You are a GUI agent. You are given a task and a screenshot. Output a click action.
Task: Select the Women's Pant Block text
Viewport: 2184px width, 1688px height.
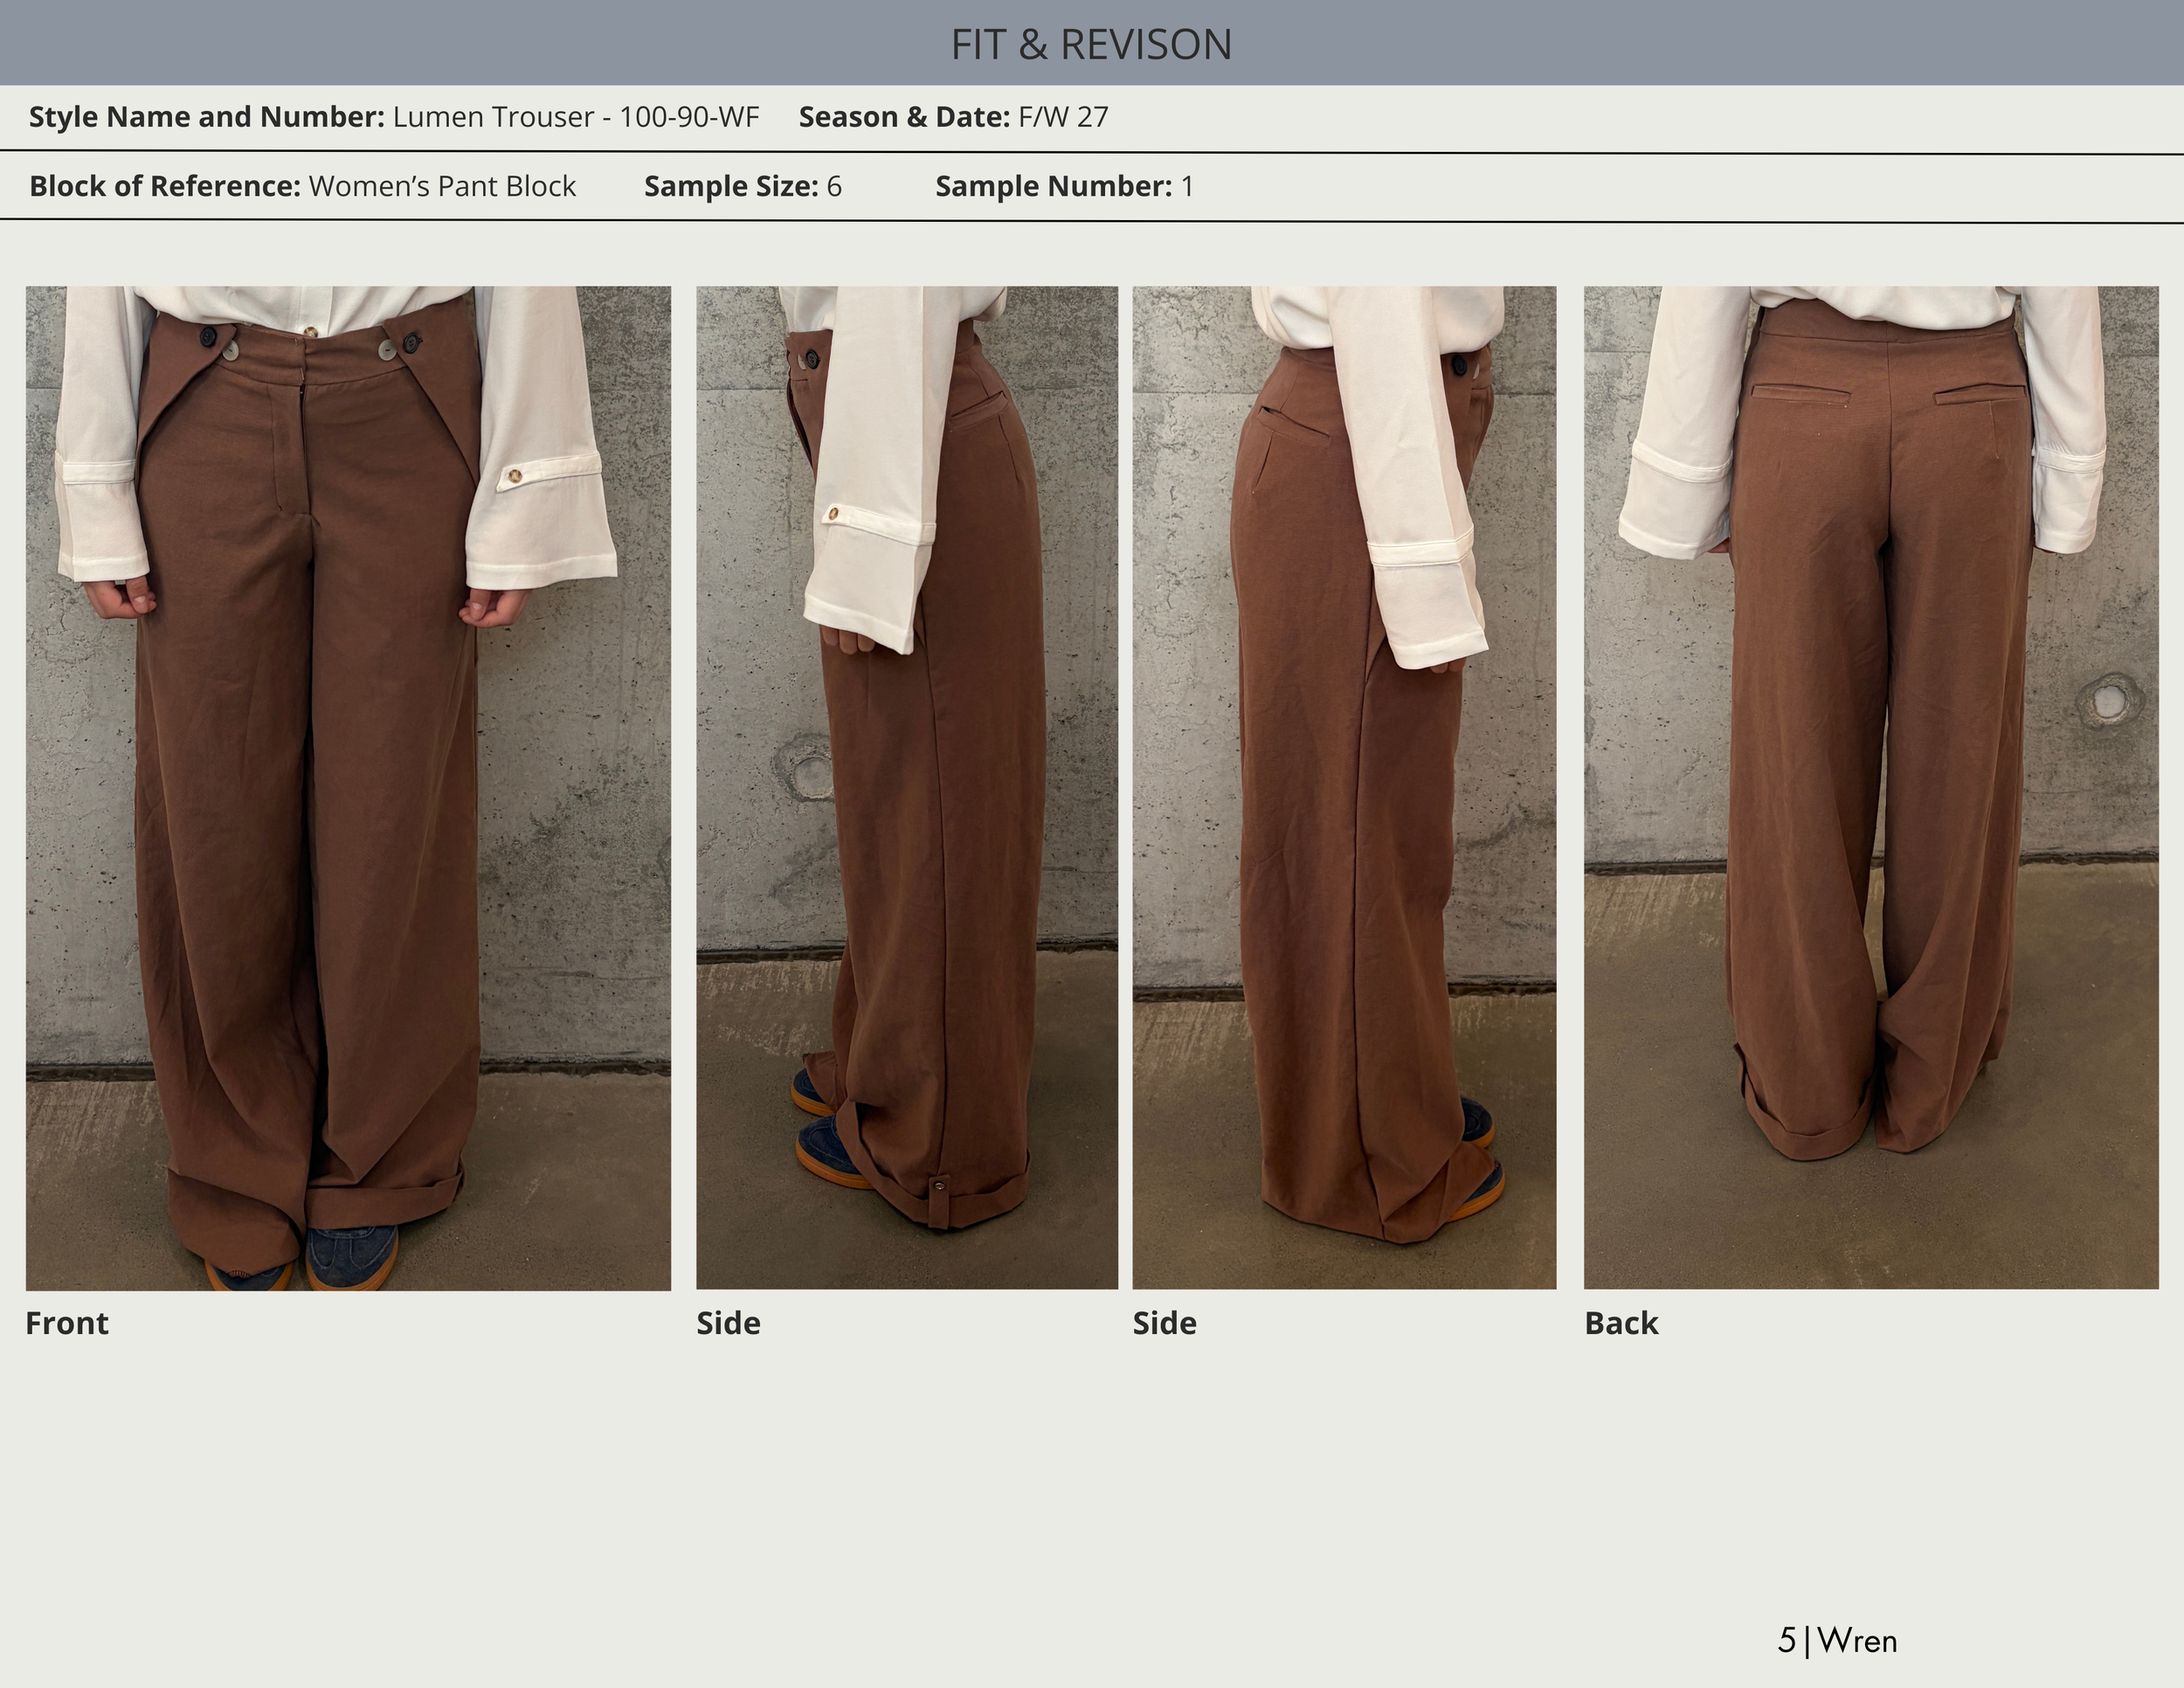coord(442,186)
